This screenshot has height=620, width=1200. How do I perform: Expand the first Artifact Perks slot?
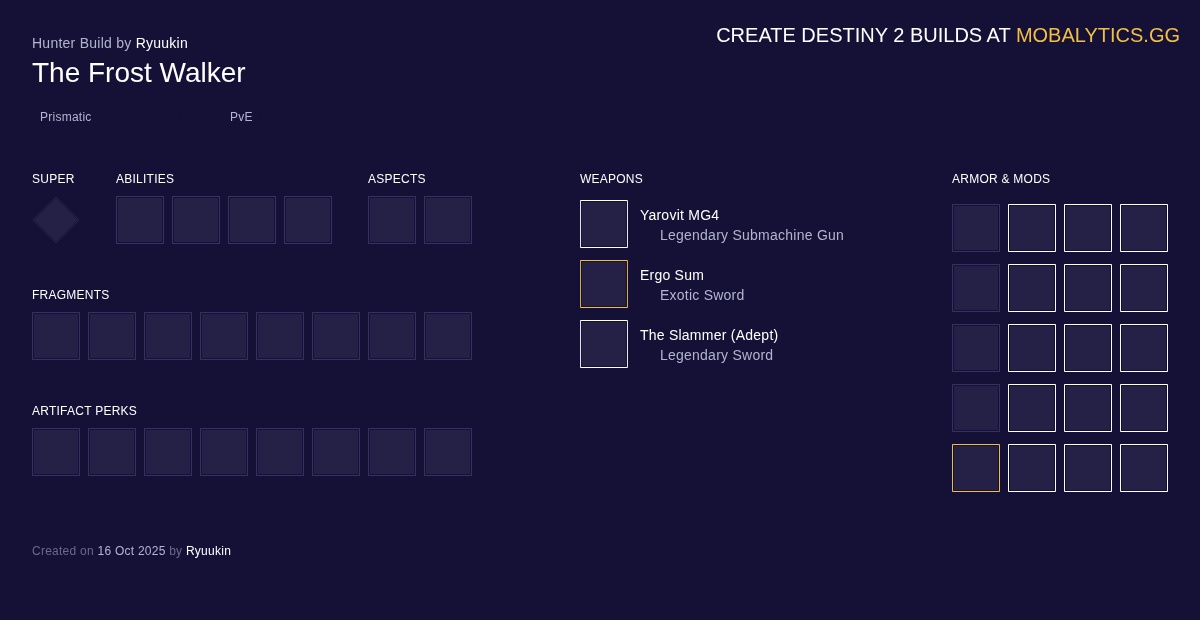[56, 452]
